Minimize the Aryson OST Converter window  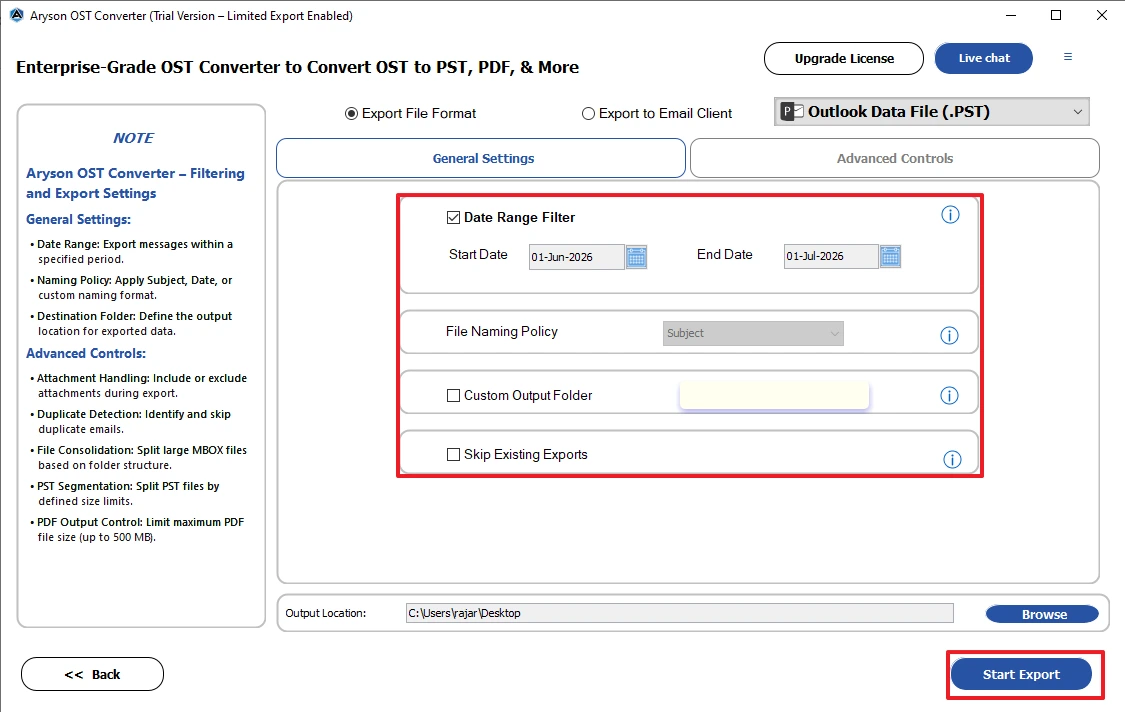(1011, 15)
